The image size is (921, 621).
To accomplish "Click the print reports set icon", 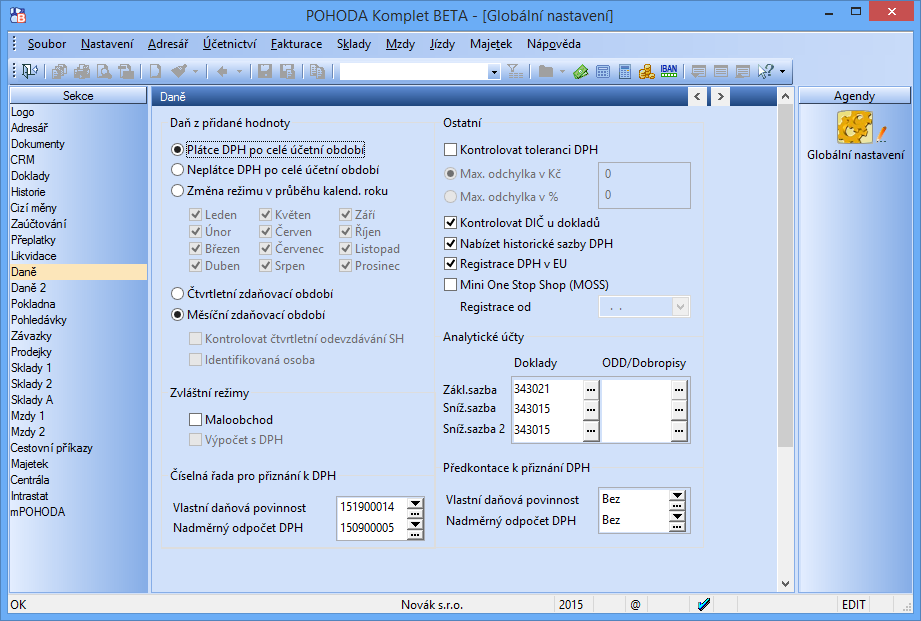I will (59, 72).
